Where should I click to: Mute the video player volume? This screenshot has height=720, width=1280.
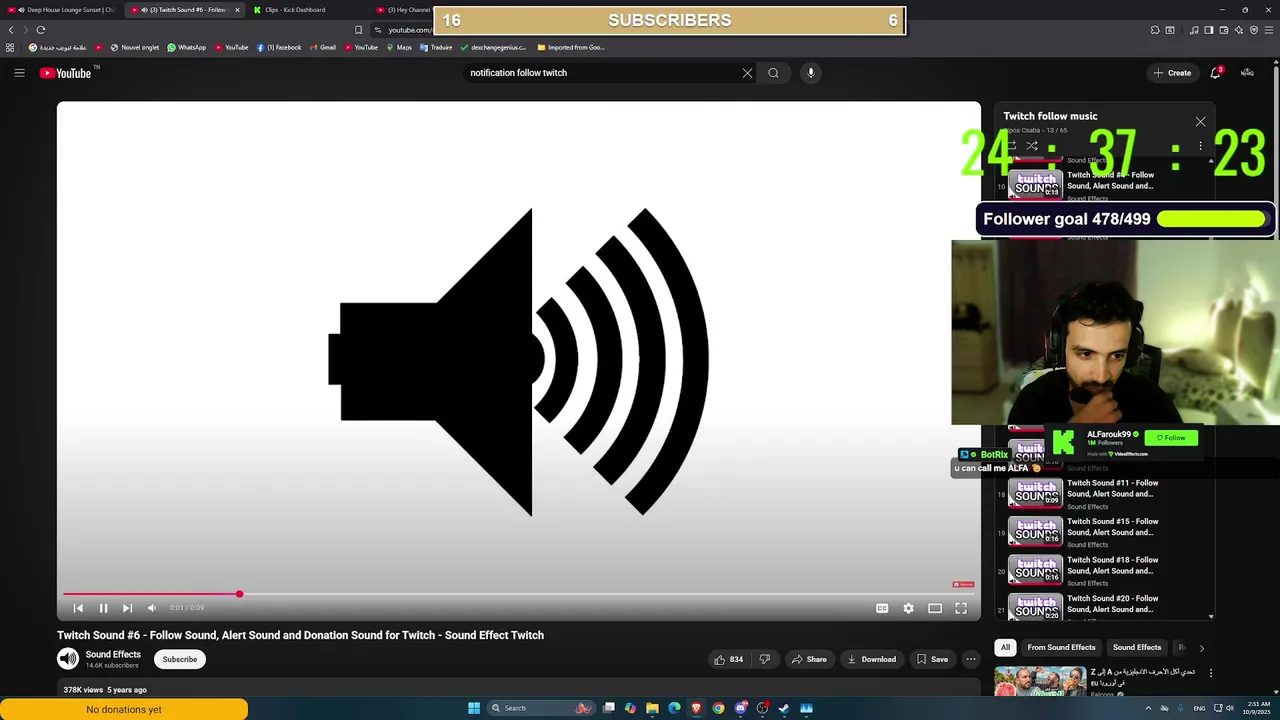click(152, 608)
